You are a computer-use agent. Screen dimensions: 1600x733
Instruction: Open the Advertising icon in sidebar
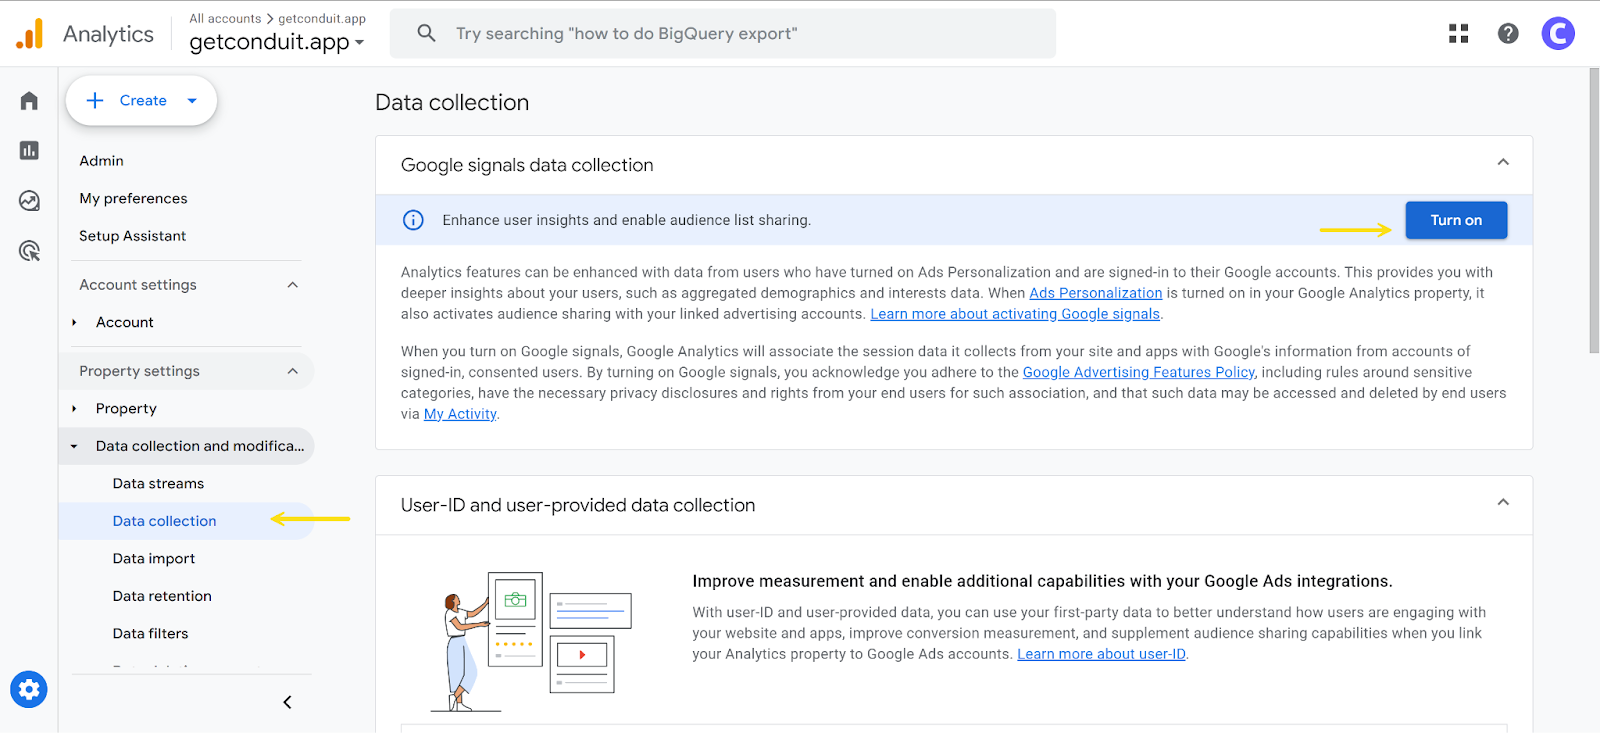[x=29, y=251]
